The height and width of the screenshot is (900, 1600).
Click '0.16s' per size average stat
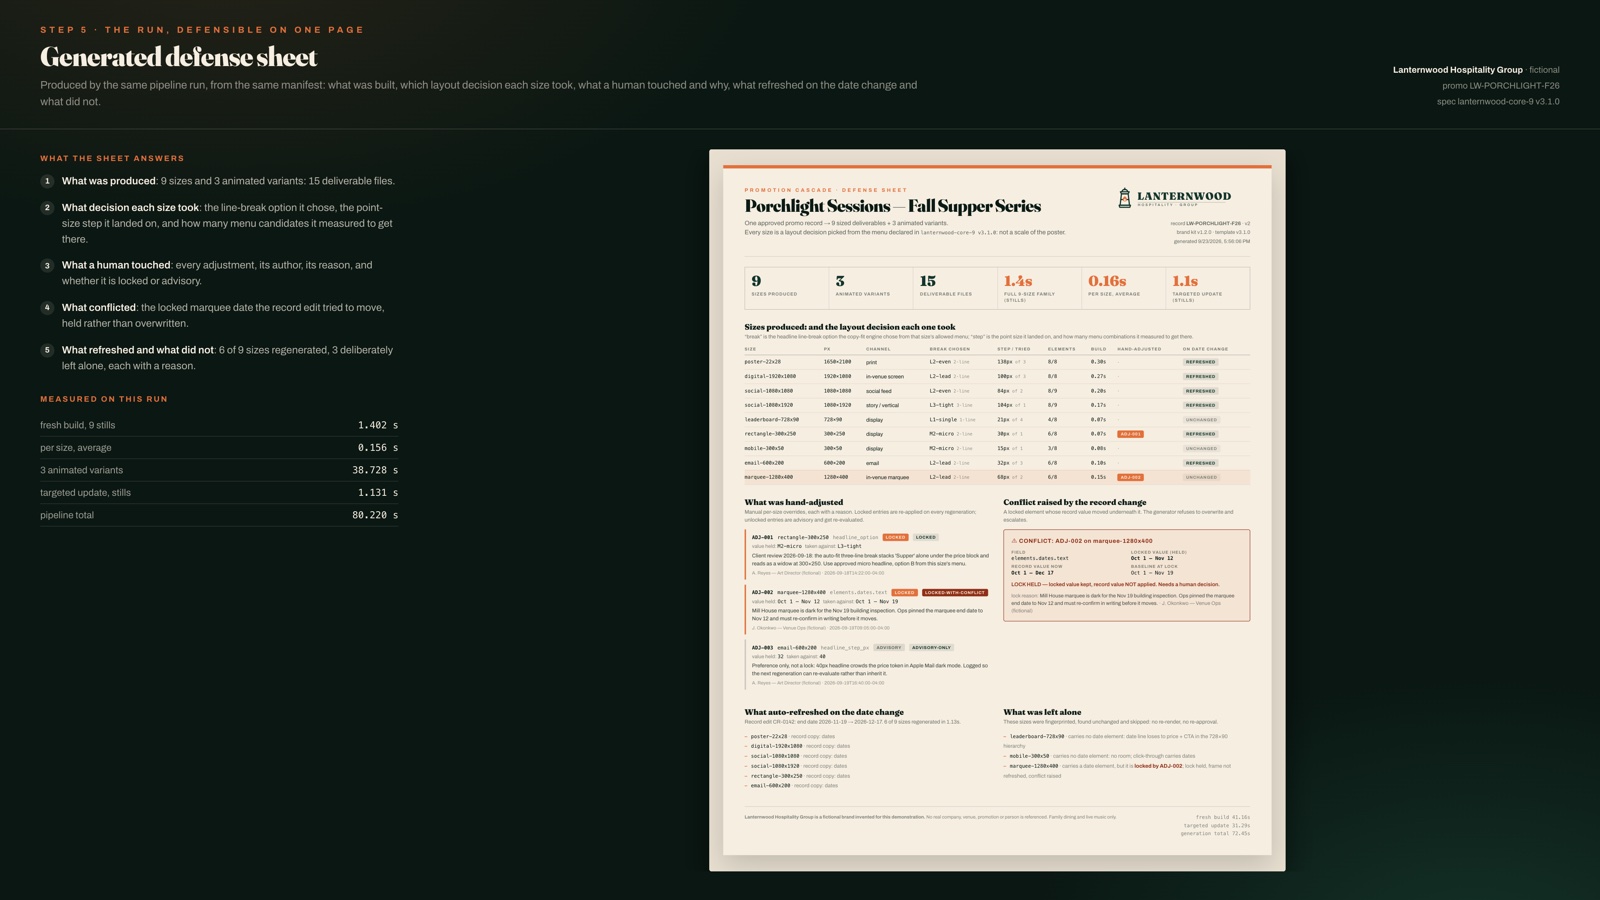click(x=1107, y=281)
